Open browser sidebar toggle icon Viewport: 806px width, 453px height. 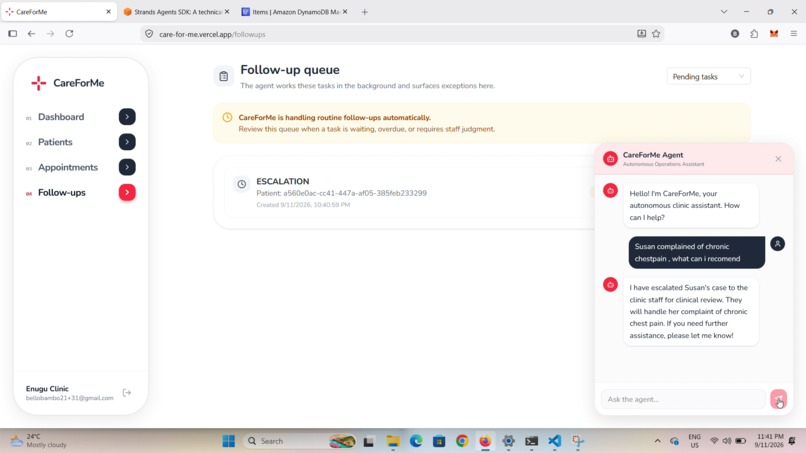pyautogui.click(x=12, y=34)
